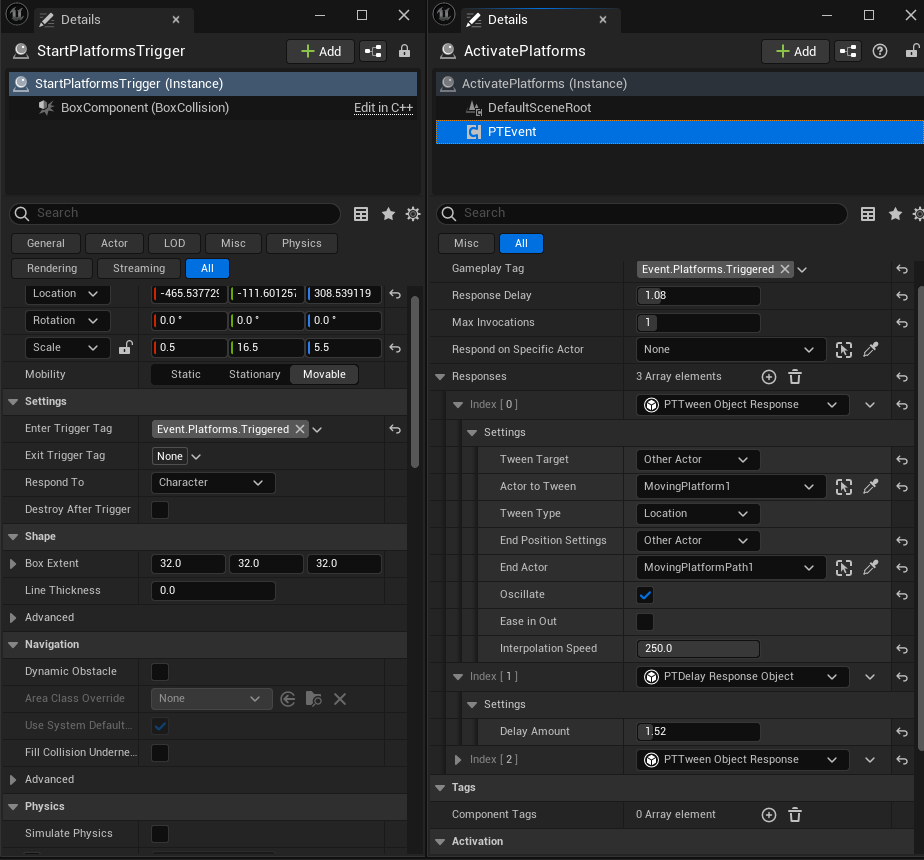Add a new element to the Responses array
Screen dimensions: 924x860
pyautogui.click(x=768, y=377)
